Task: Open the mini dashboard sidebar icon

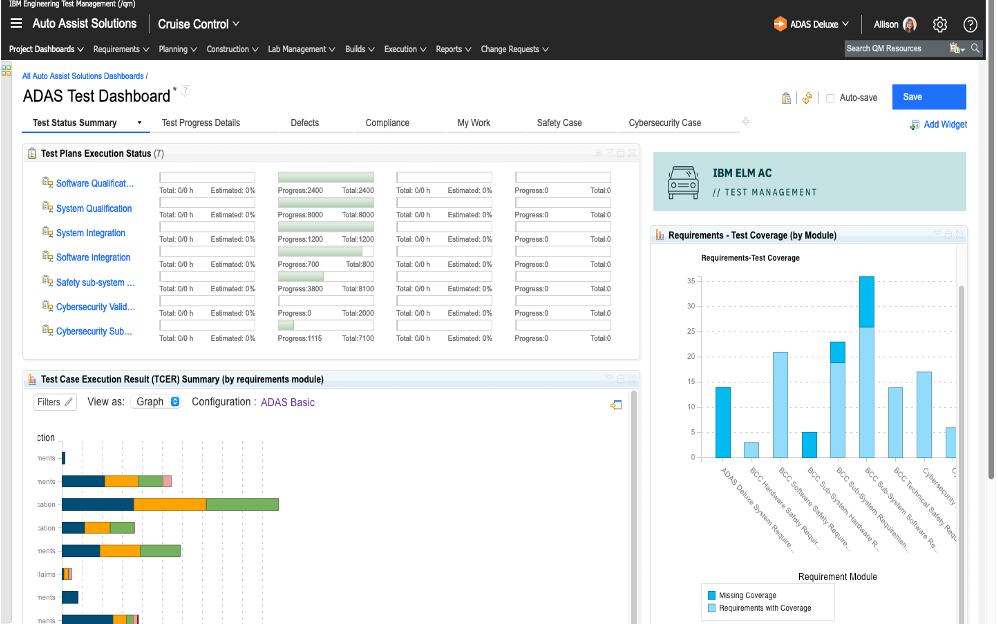Action: coord(6,71)
